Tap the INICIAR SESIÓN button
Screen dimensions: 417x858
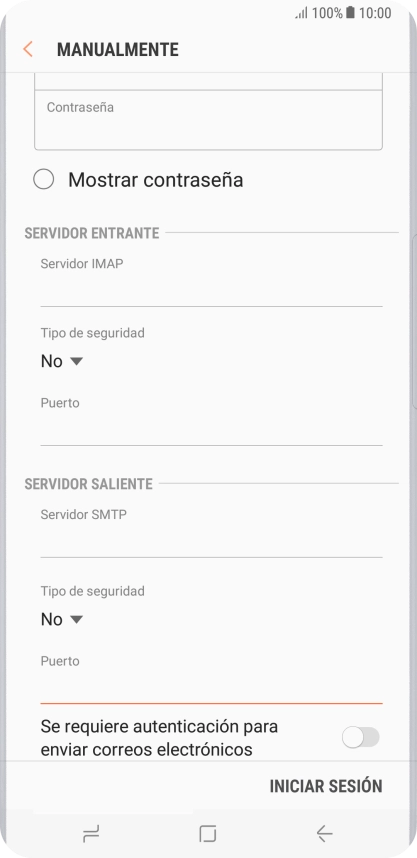click(x=326, y=786)
